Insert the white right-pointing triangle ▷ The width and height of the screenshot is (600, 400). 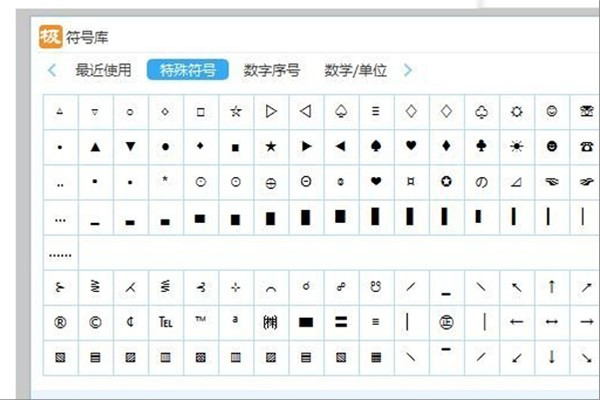tap(271, 112)
